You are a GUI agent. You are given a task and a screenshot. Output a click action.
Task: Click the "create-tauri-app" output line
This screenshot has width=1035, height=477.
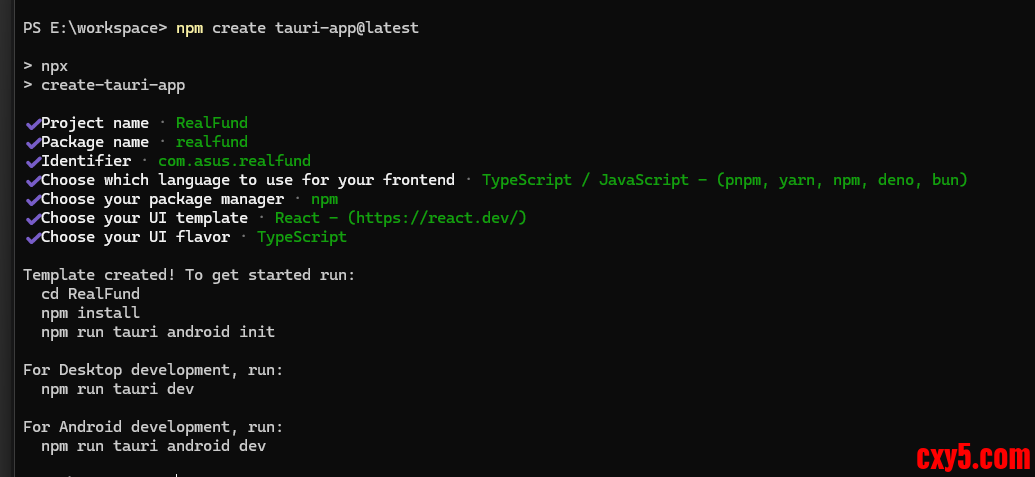(x=113, y=85)
